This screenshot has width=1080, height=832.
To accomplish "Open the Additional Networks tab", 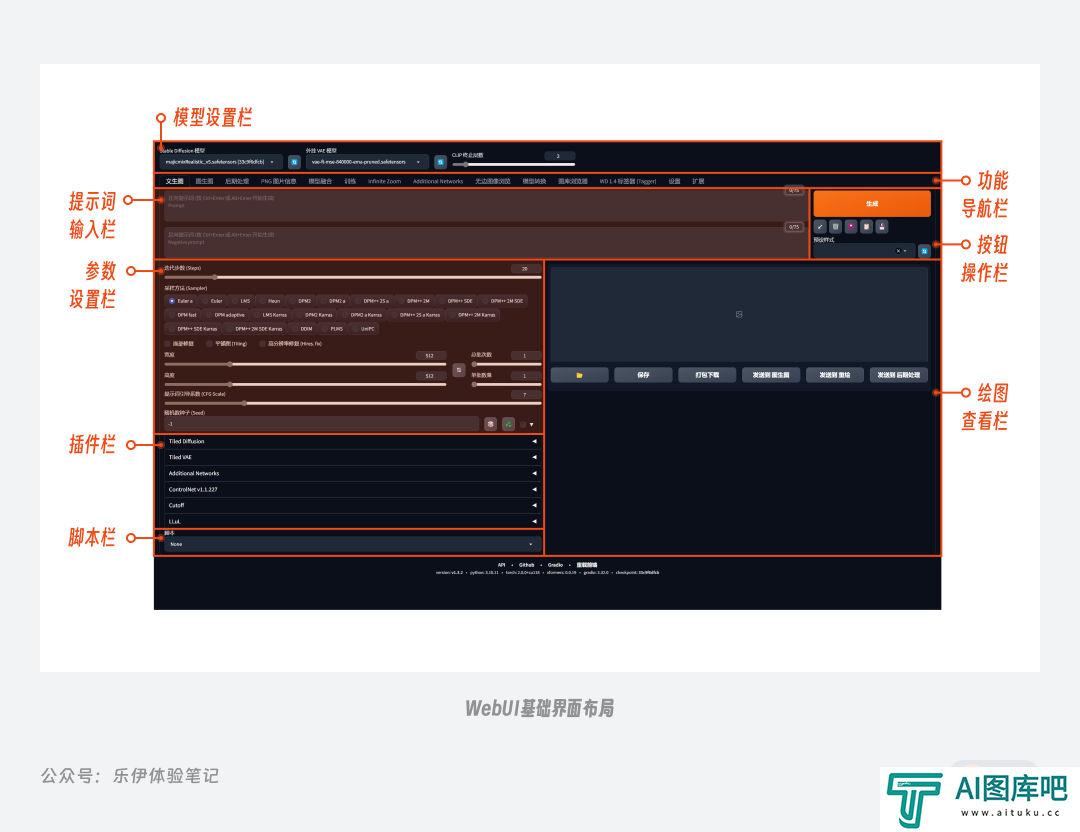I will pyautogui.click(x=438, y=181).
